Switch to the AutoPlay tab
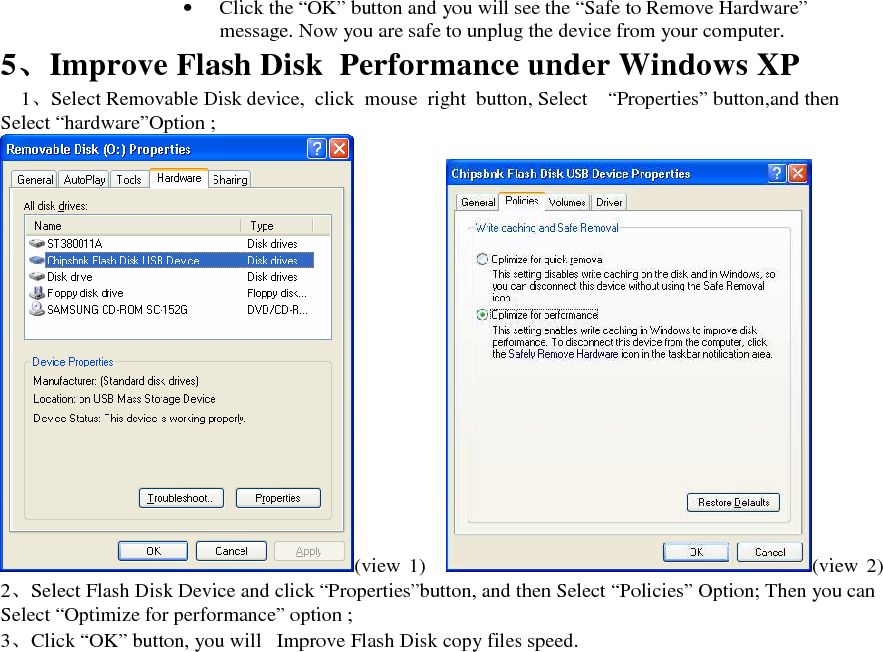Viewport: 883px width, 652px height. pos(83,179)
